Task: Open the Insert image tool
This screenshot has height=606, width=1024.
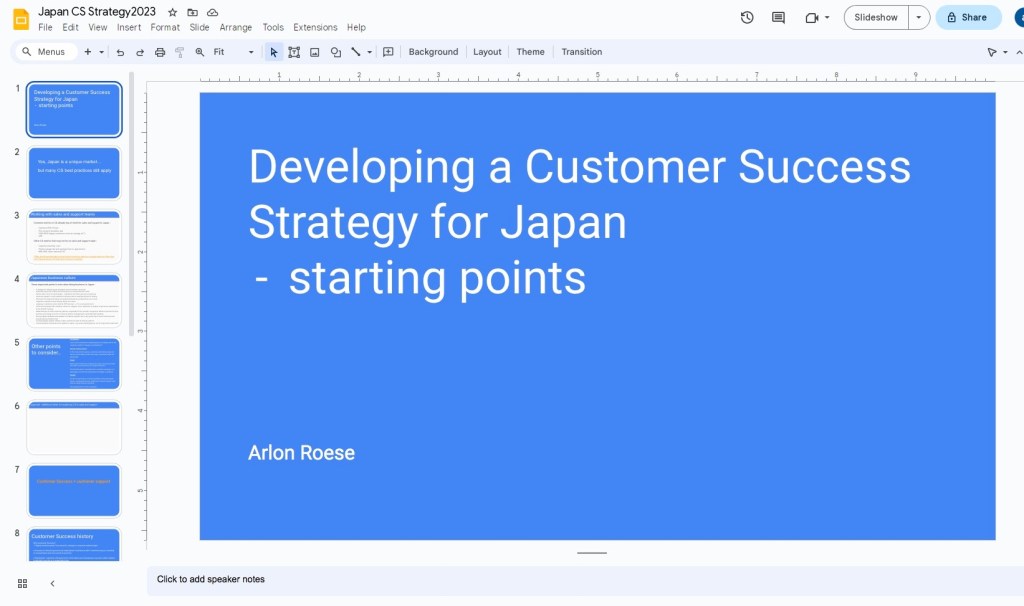Action: coord(315,51)
